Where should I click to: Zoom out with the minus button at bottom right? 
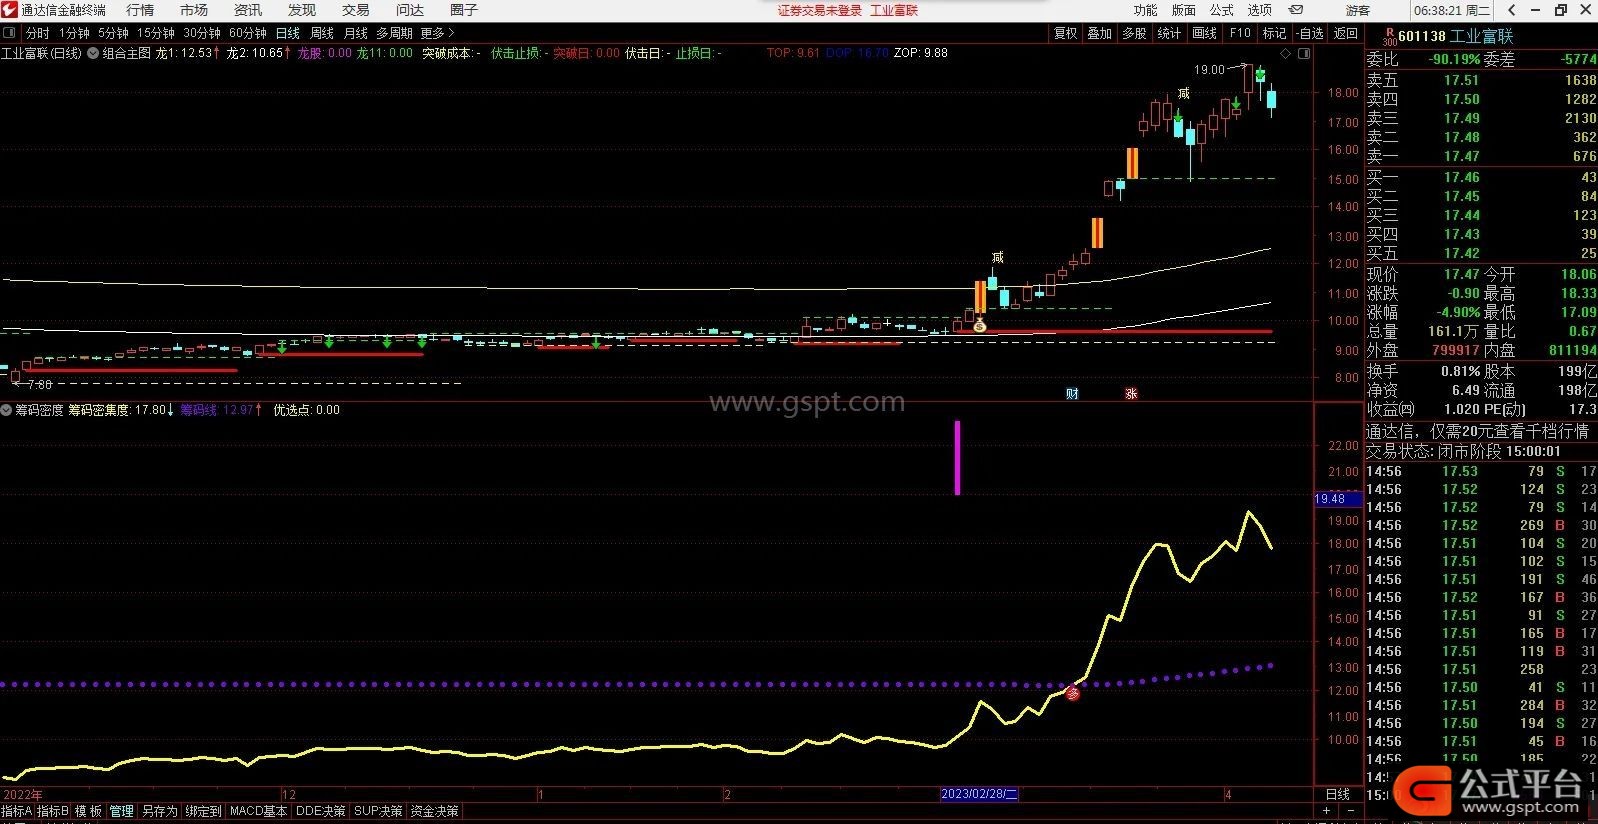tap(1350, 811)
